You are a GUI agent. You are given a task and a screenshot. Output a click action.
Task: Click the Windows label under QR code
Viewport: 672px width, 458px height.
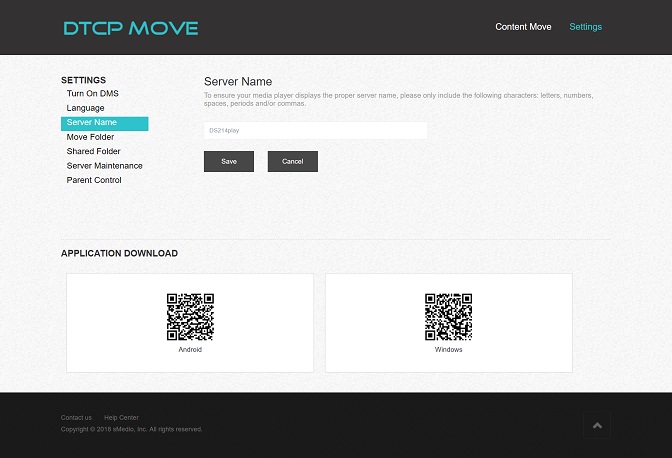pyautogui.click(x=448, y=350)
